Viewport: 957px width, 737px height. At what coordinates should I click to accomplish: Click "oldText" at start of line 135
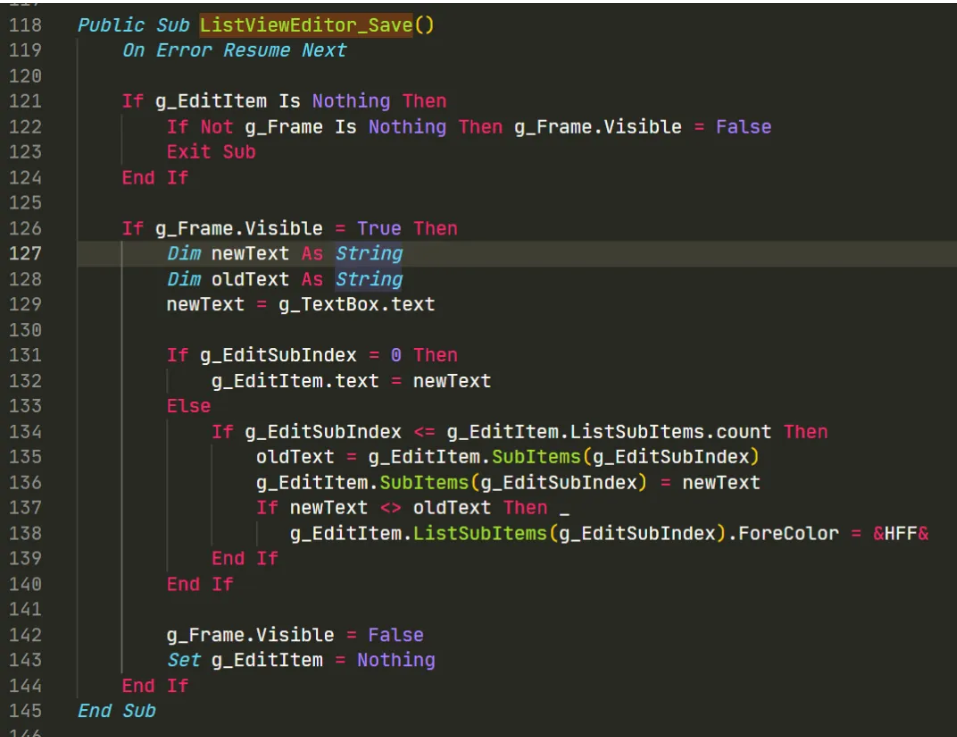click(295, 457)
